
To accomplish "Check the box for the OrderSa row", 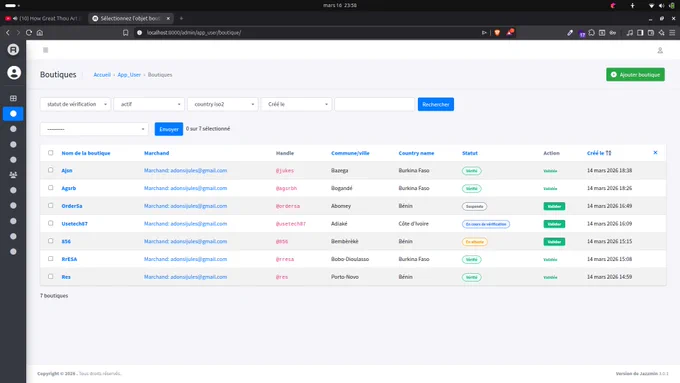I will coord(51,206).
